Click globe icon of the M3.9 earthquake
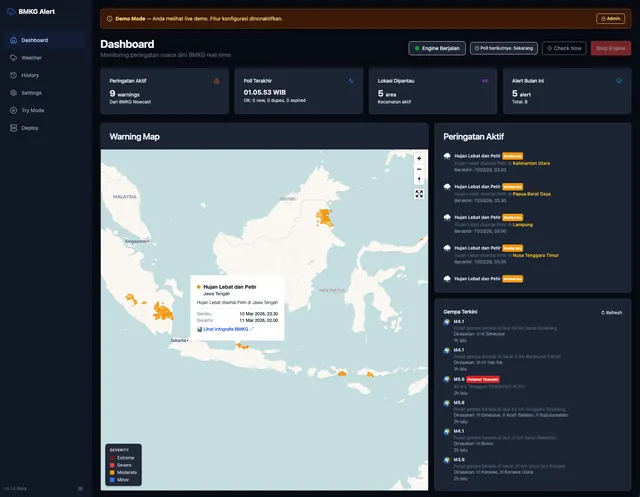 point(447,460)
